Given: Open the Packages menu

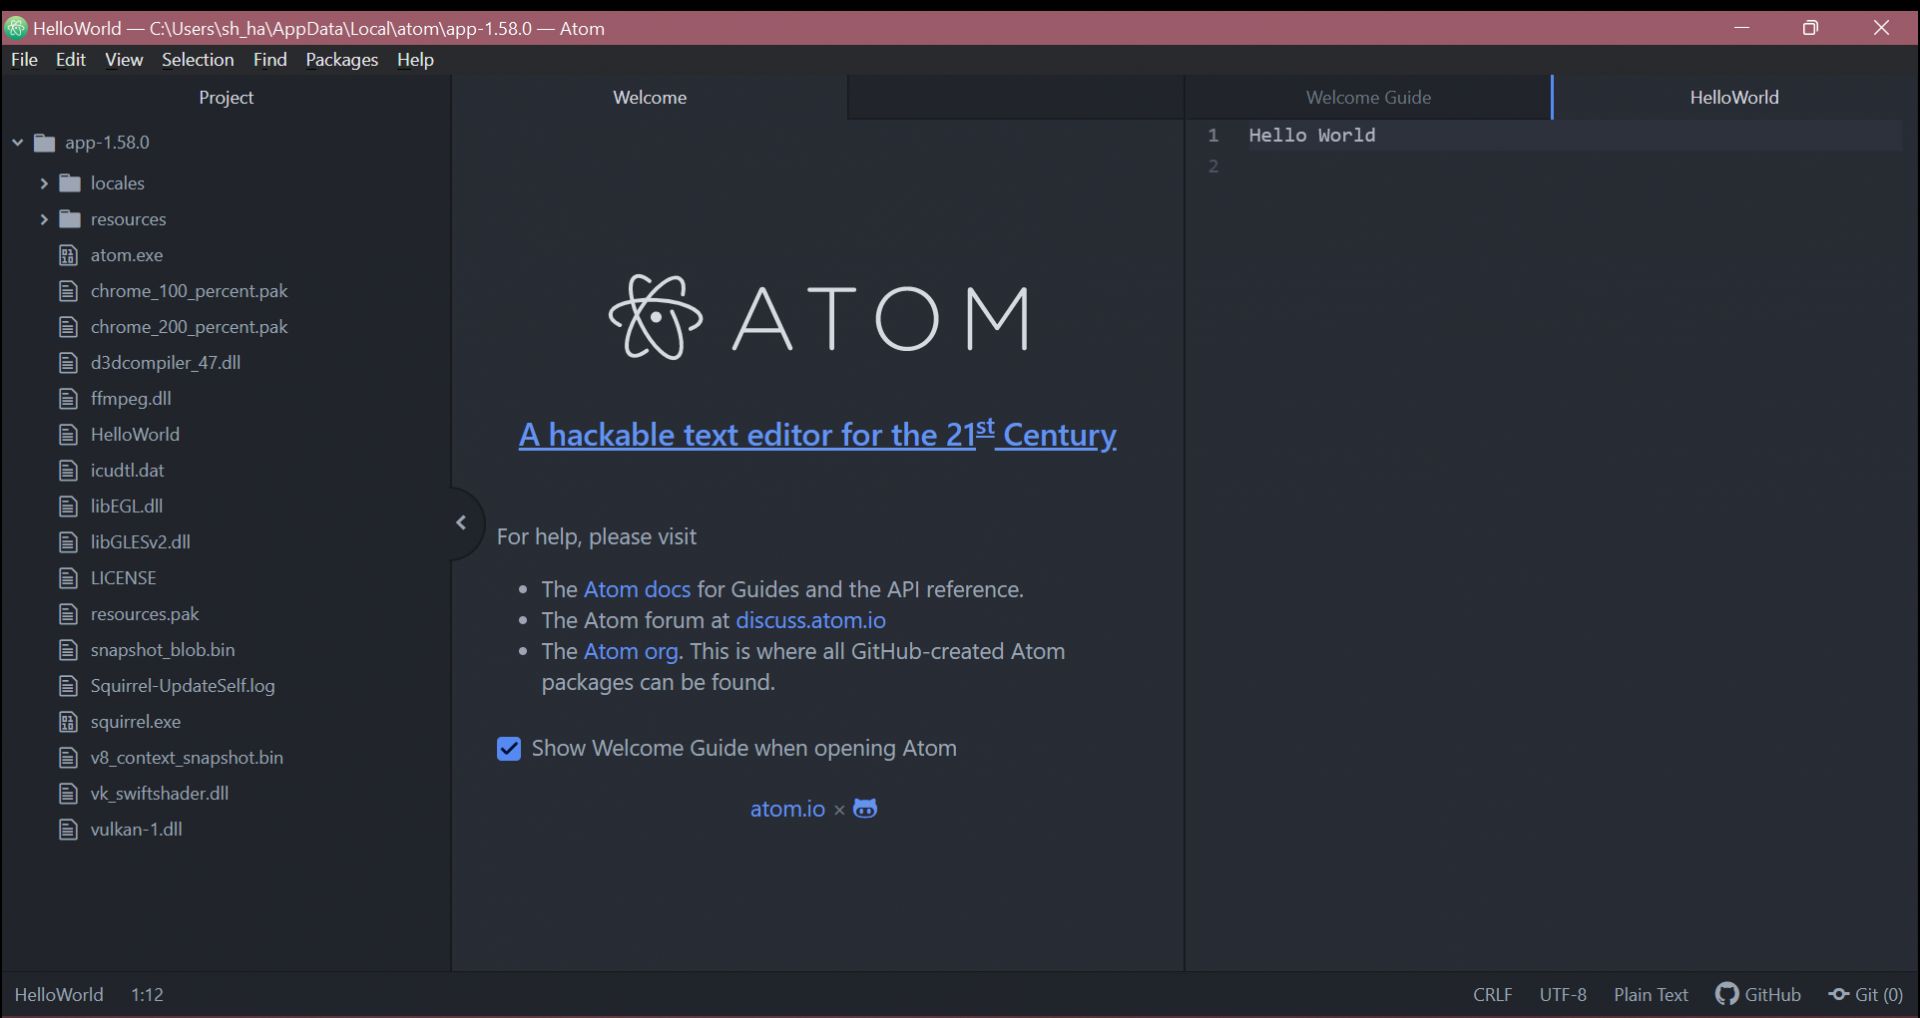Looking at the screenshot, I should tap(342, 59).
